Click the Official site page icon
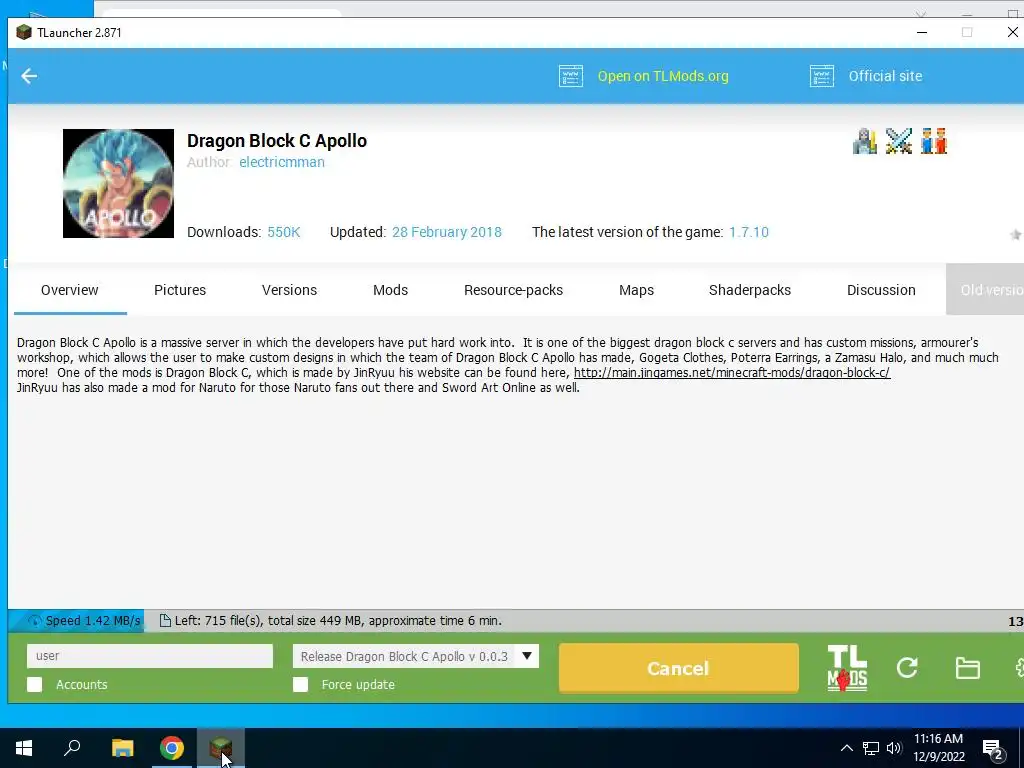 822,76
